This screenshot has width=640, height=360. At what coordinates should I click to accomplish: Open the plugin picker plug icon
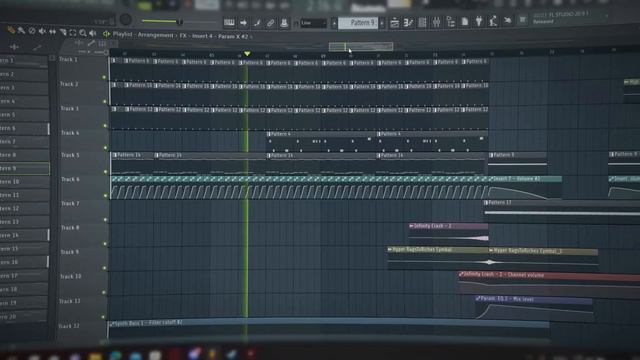click(479, 21)
